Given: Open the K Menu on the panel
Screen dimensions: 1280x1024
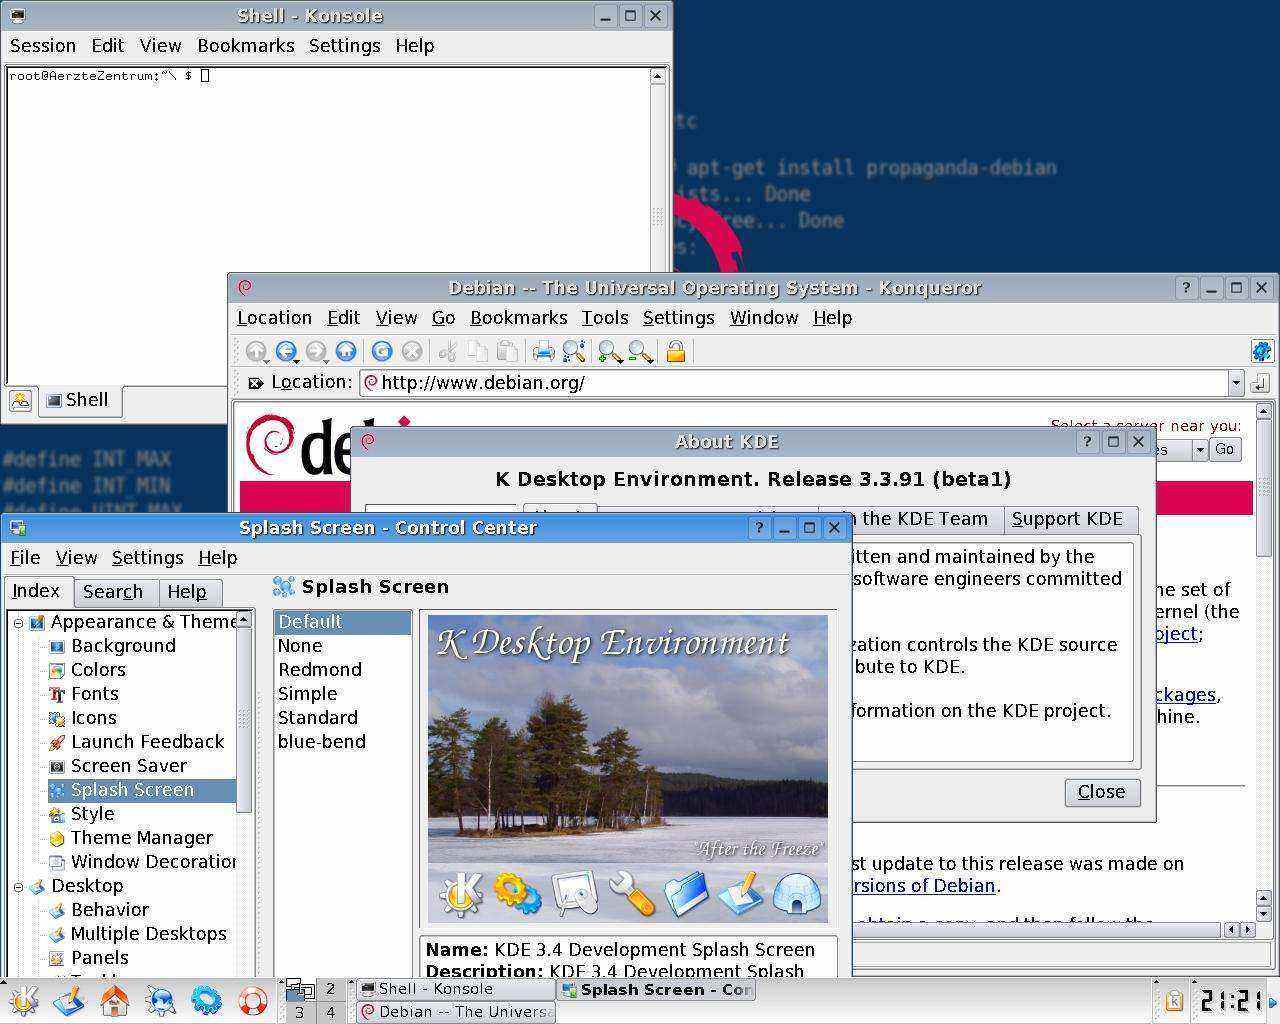Looking at the screenshot, I should click(x=23, y=999).
